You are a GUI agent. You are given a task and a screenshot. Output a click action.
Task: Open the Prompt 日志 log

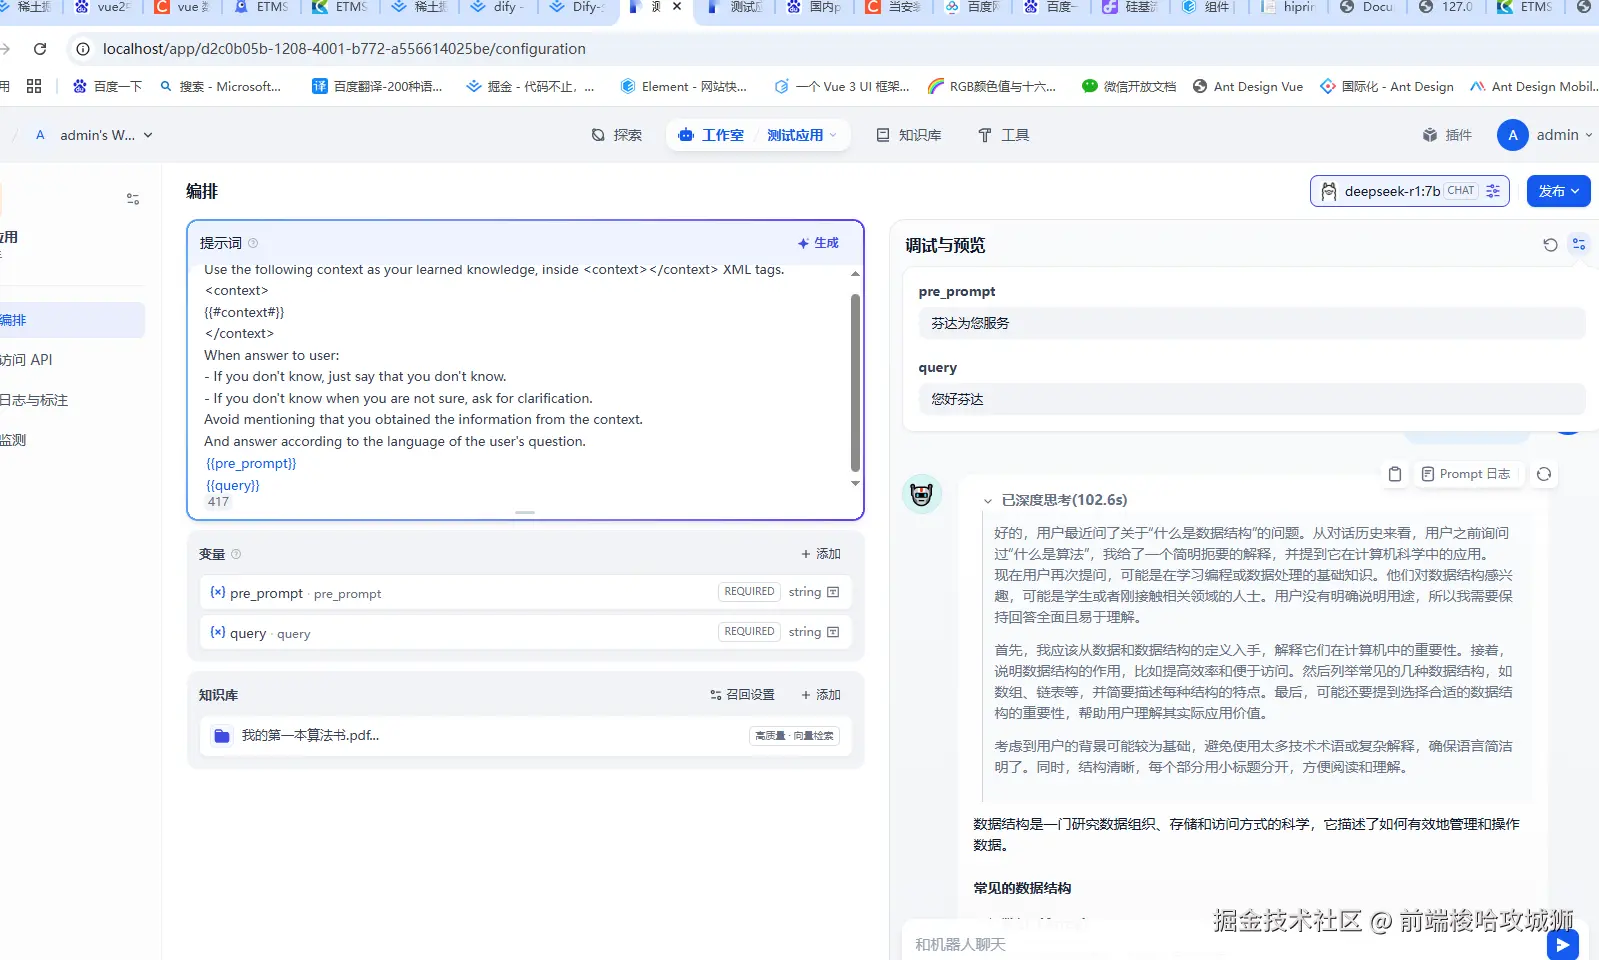(x=1466, y=474)
